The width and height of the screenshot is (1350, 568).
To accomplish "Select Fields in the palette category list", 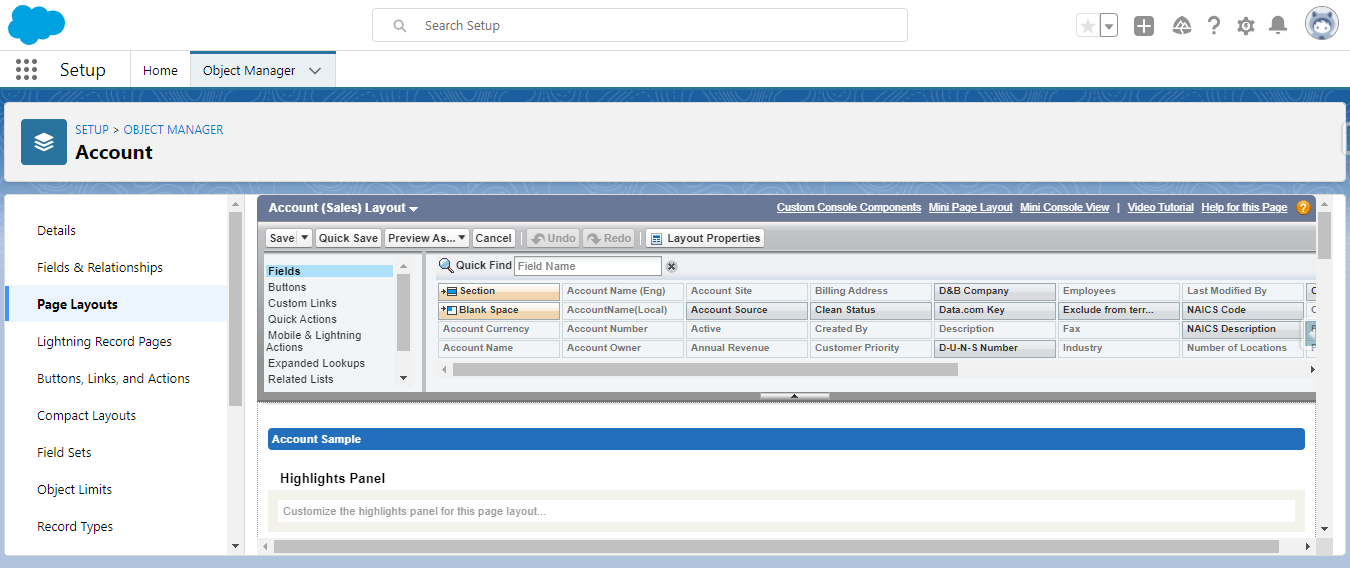I will click(329, 271).
